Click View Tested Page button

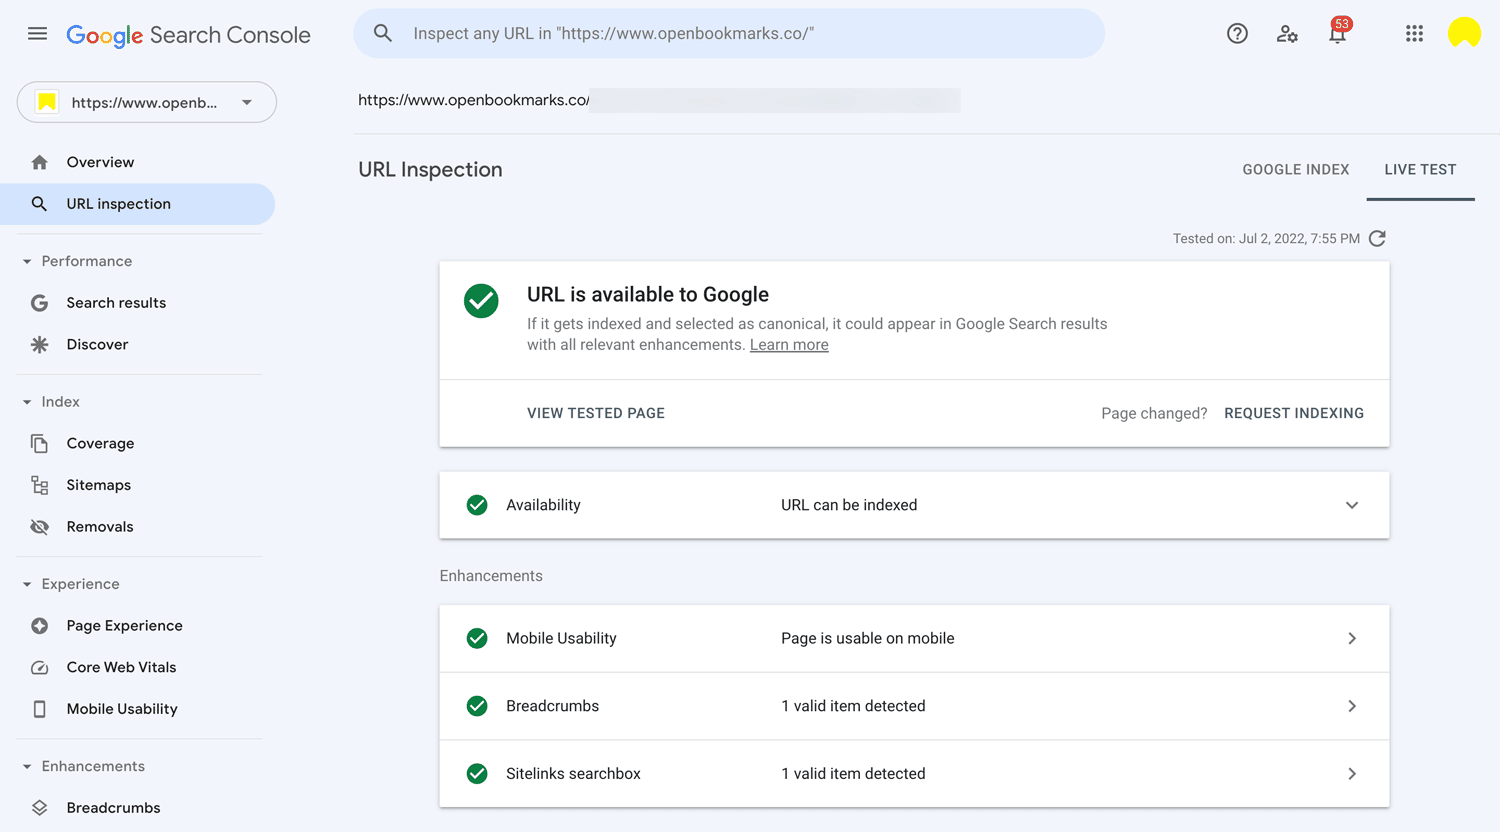pos(596,413)
